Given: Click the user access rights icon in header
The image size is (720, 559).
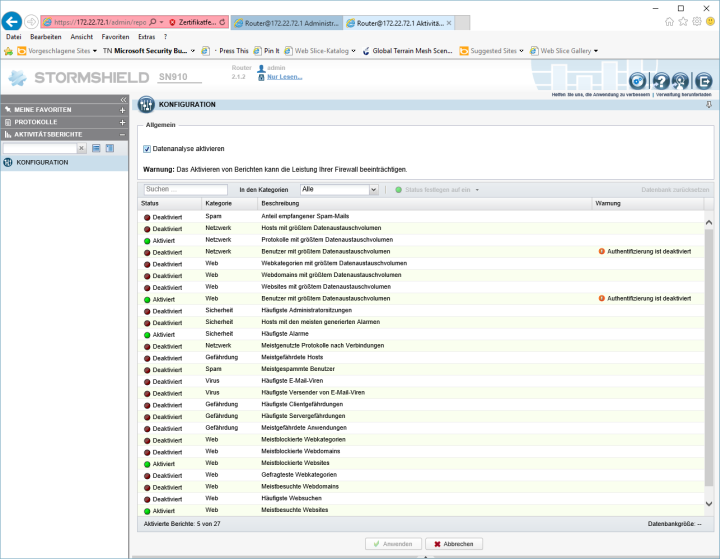Looking at the screenshot, I should tap(681, 81).
